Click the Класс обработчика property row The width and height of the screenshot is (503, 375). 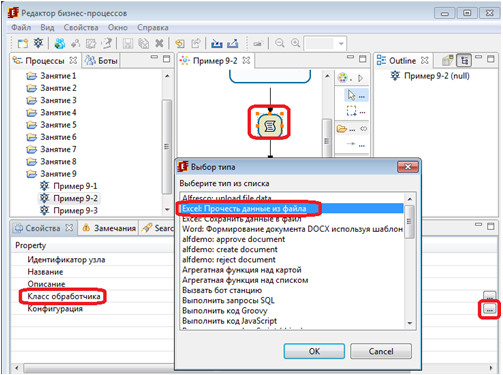pyautogui.click(x=64, y=296)
